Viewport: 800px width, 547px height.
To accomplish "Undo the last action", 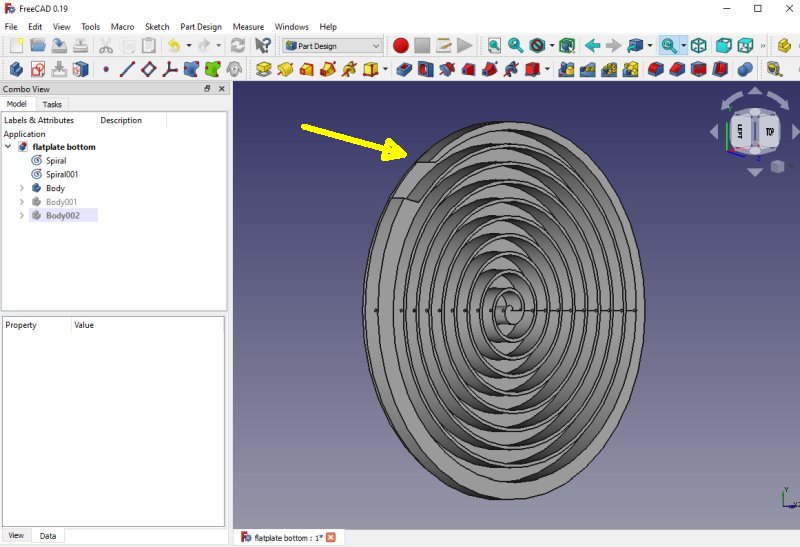I will tap(174, 46).
